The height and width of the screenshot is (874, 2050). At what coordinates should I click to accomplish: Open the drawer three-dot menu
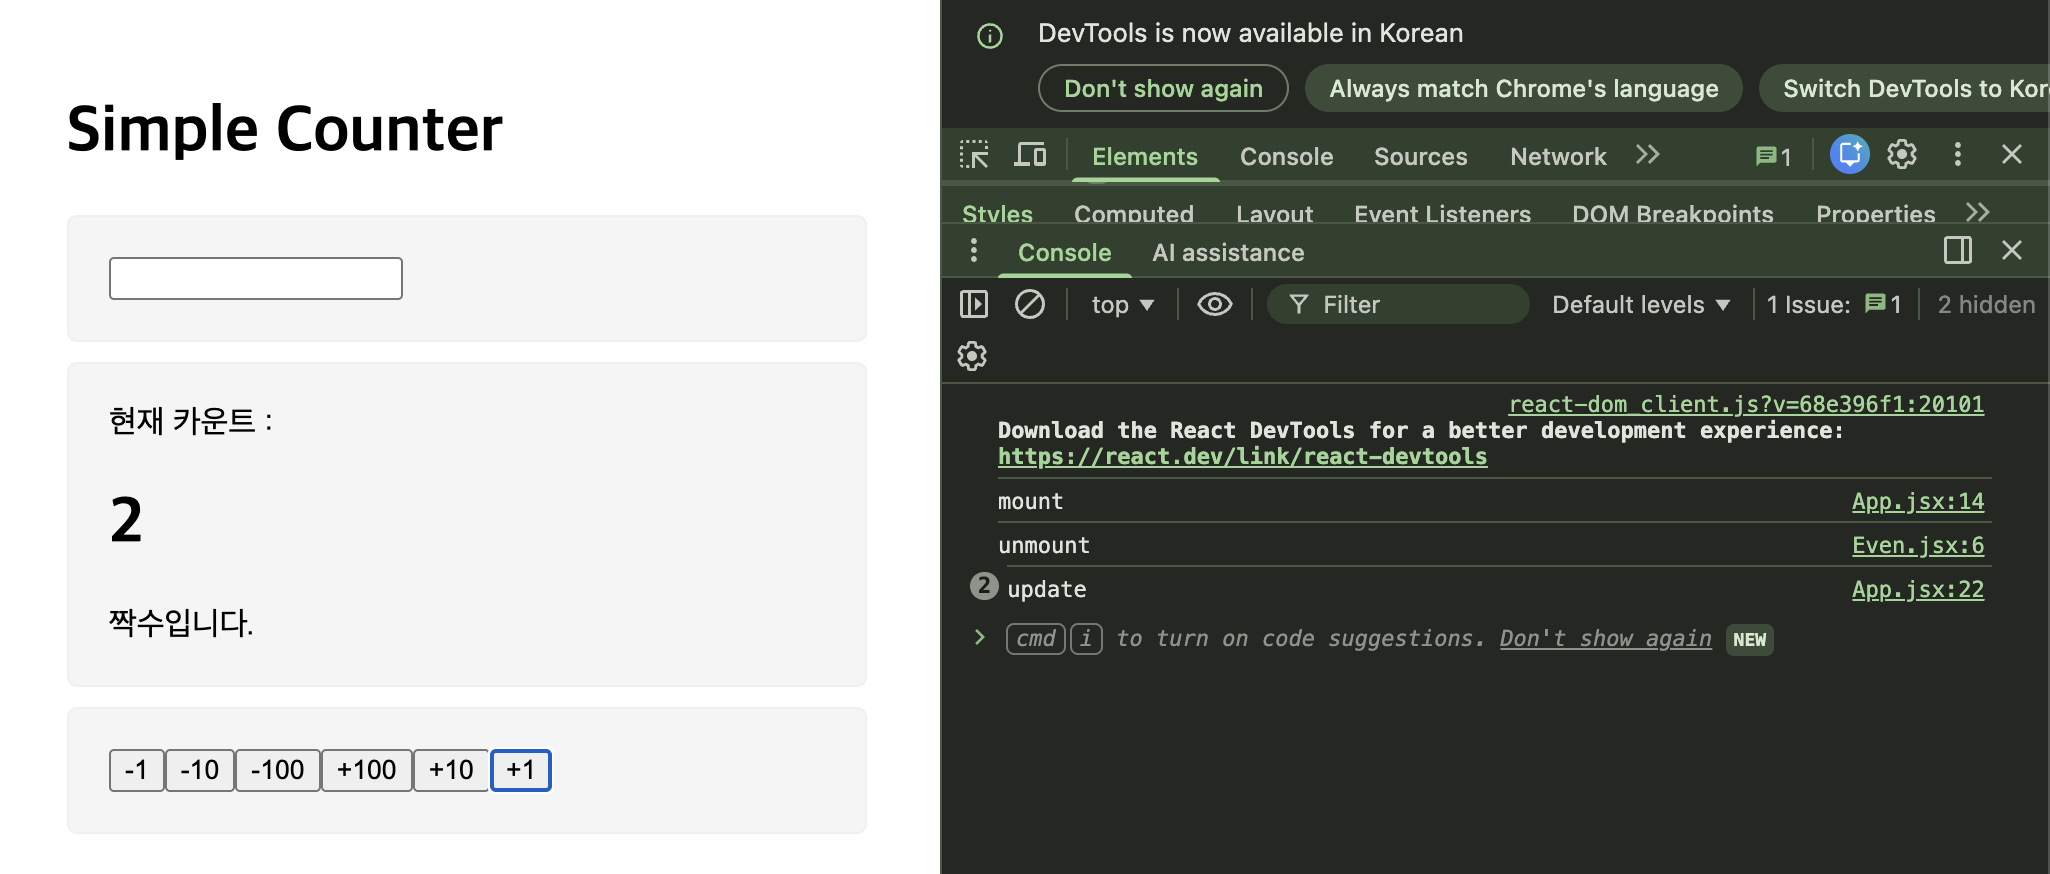click(973, 250)
